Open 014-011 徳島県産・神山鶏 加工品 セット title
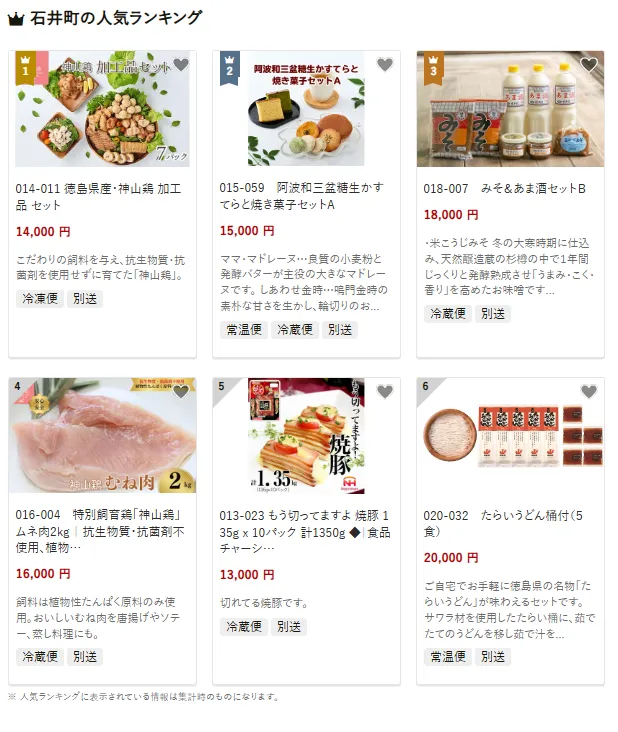This screenshot has height=732, width=618. (x=98, y=197)
